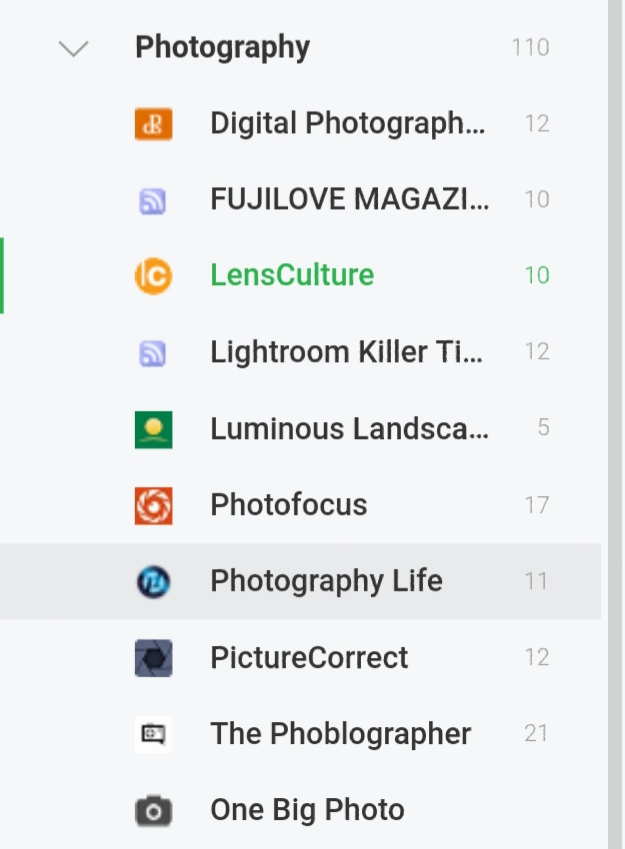Click the One Big Photo camera icon
Viewport: 625px width, 849px height.
click(153, 811)
